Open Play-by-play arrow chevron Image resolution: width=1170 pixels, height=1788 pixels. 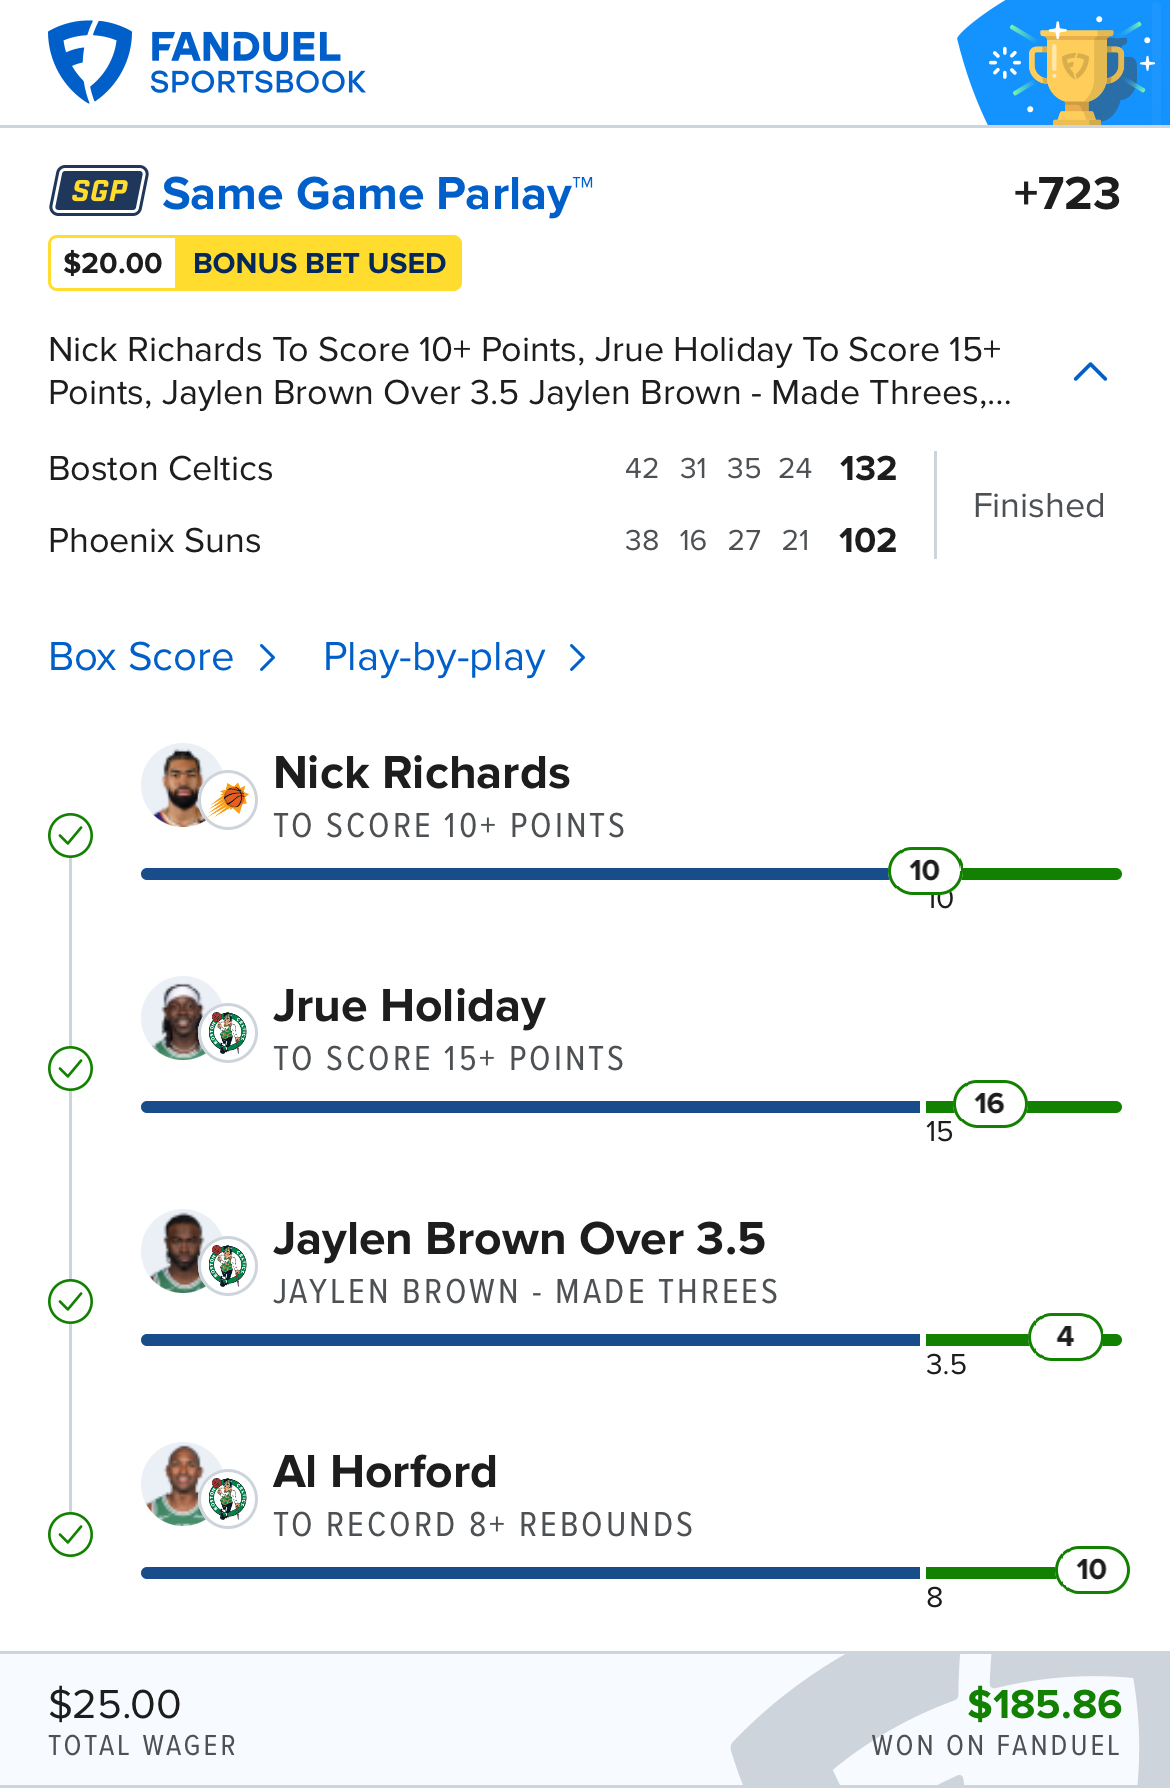coord(577,658)
